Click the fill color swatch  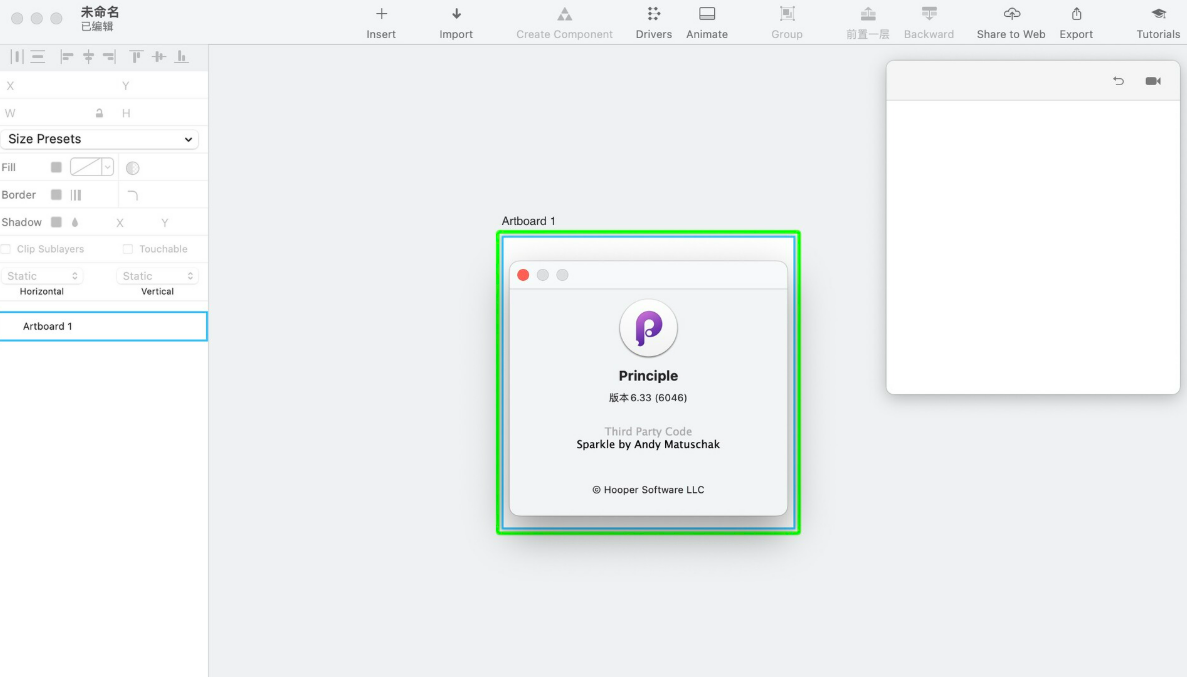86,167
